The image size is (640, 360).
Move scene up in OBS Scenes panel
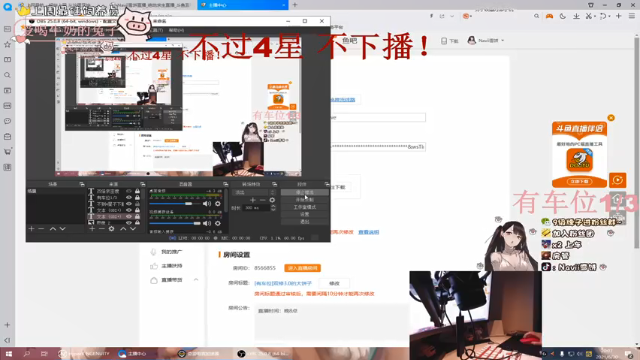(x=53, y=229)
